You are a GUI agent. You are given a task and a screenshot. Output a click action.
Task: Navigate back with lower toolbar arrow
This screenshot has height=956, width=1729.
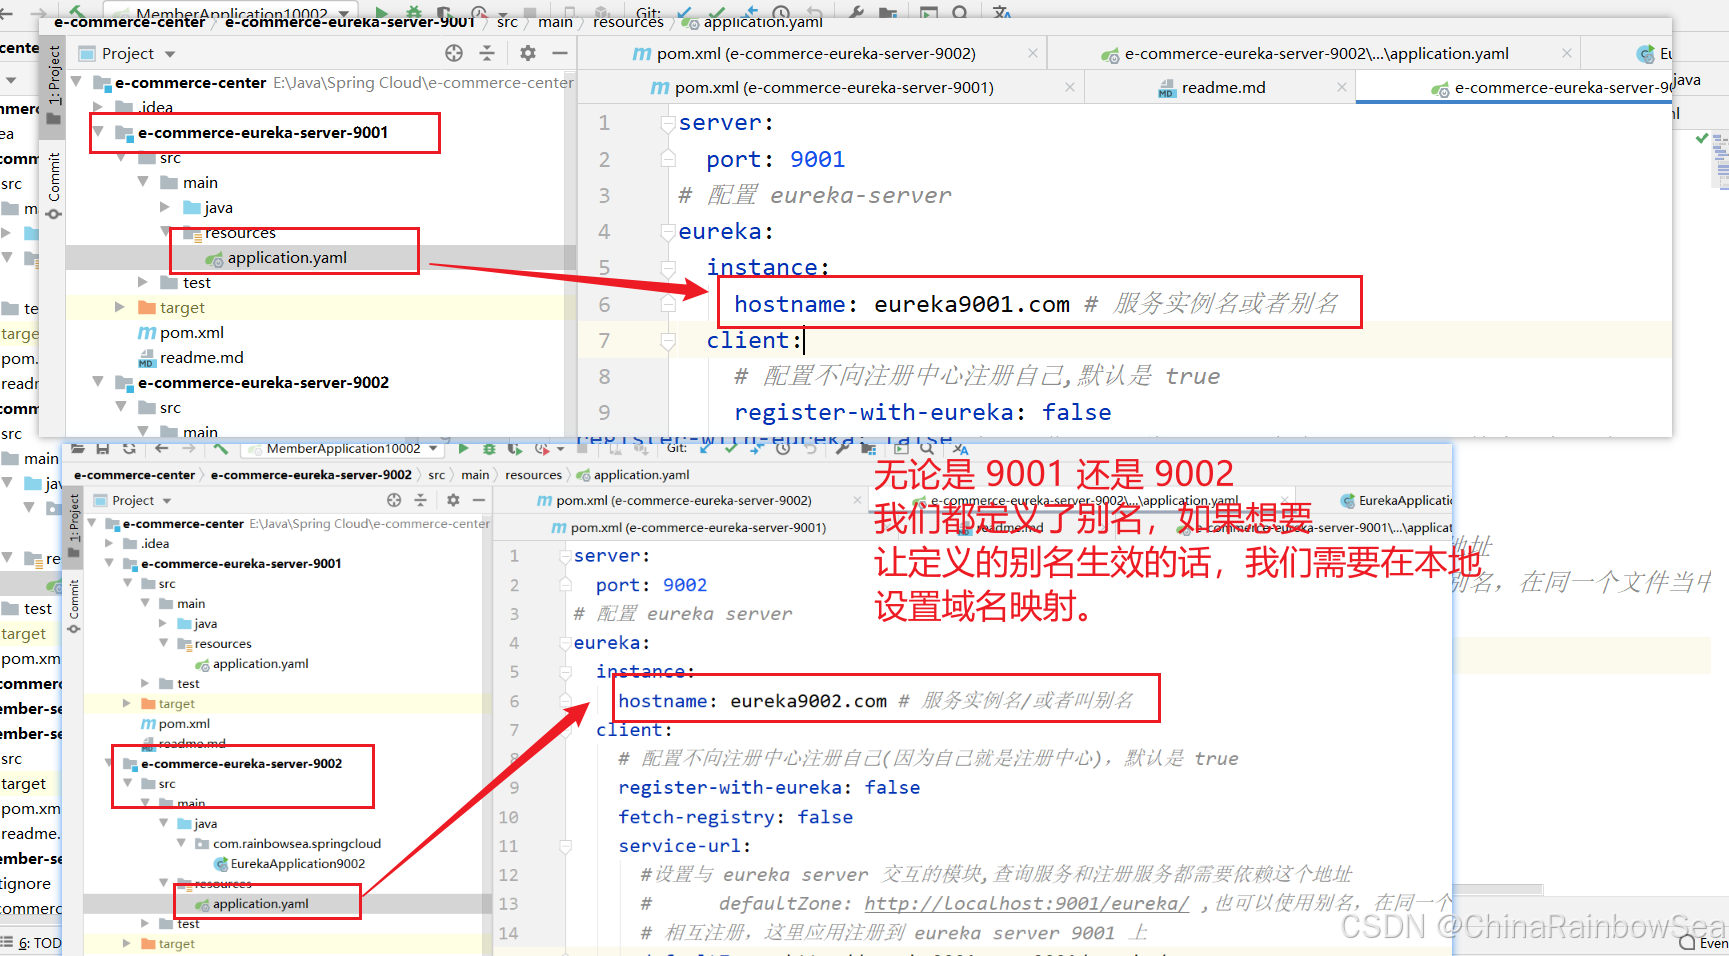click(x=161, y=449)
